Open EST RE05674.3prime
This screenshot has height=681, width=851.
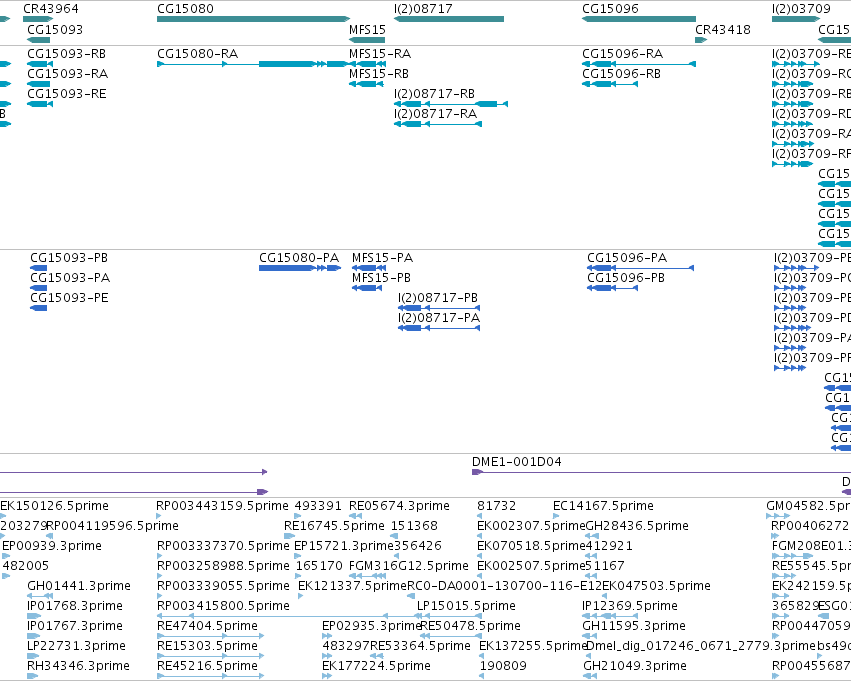pyautogui.click(x=355, y=516)
